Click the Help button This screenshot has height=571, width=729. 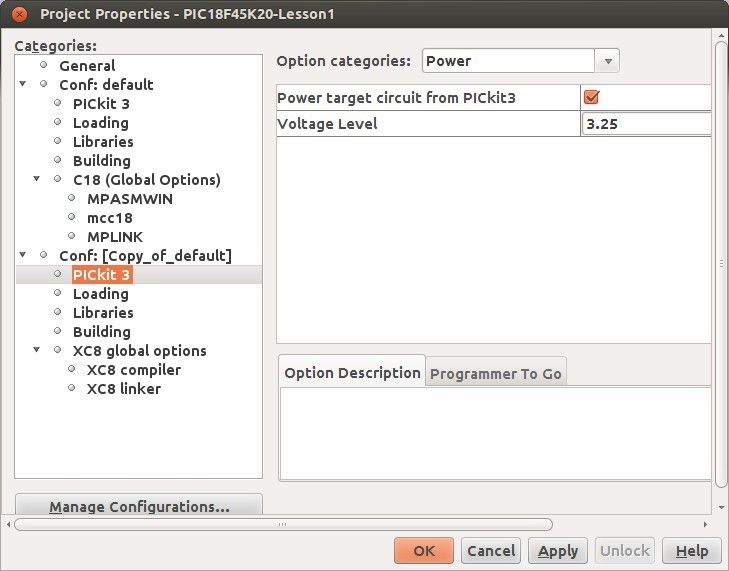pos(692,551)
